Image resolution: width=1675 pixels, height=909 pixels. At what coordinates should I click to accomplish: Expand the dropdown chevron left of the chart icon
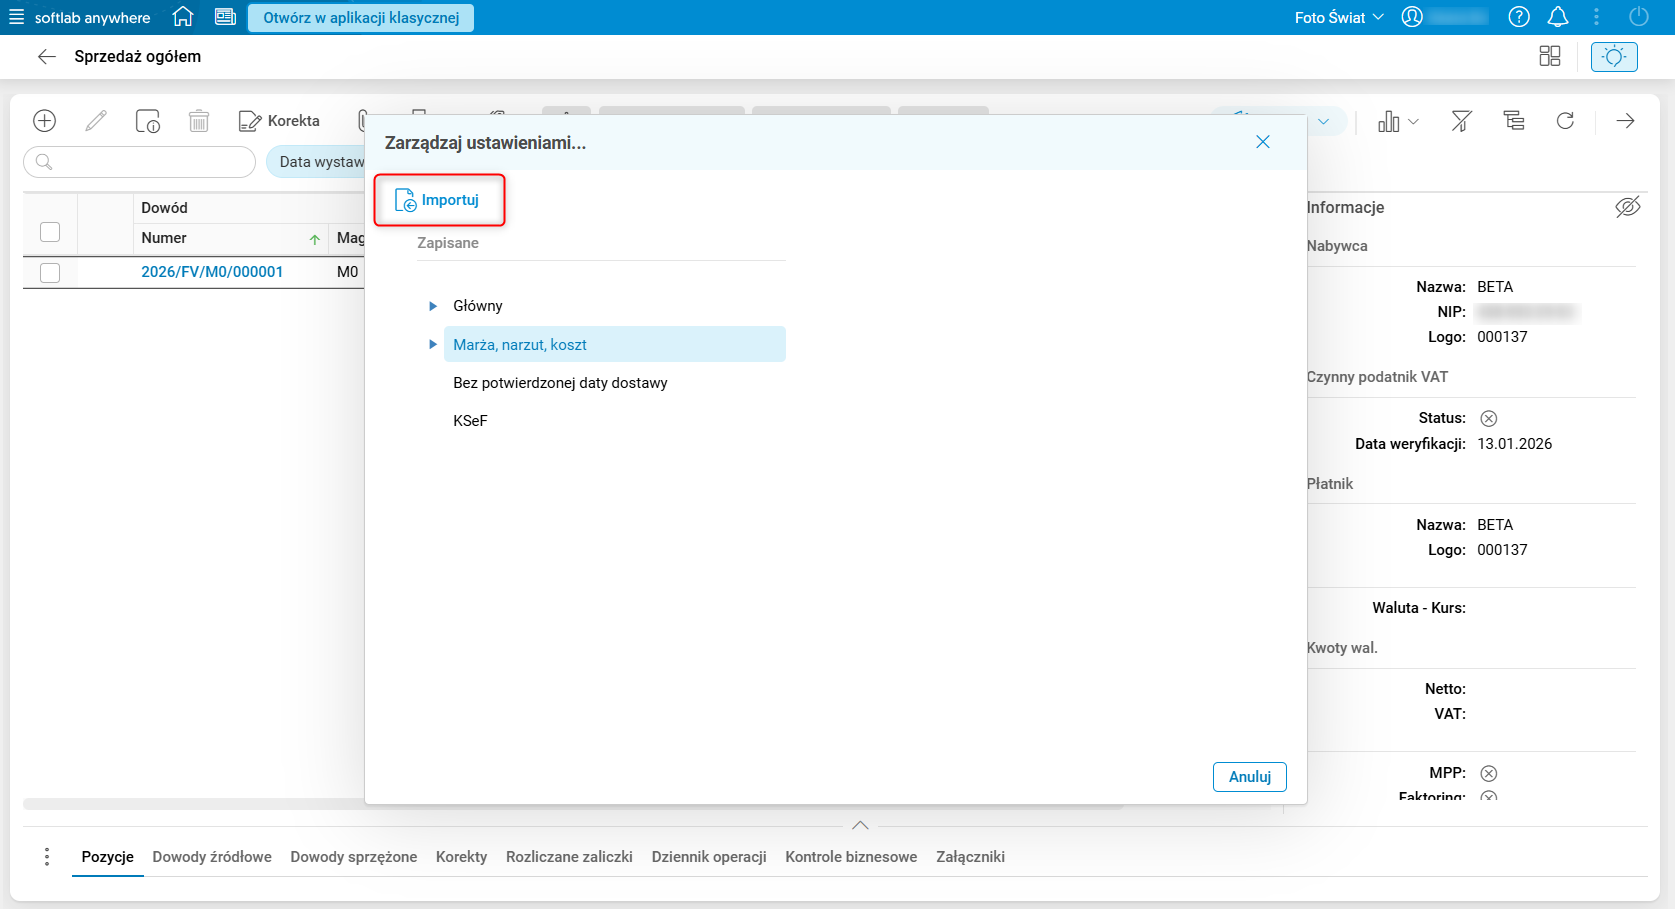1324,122
